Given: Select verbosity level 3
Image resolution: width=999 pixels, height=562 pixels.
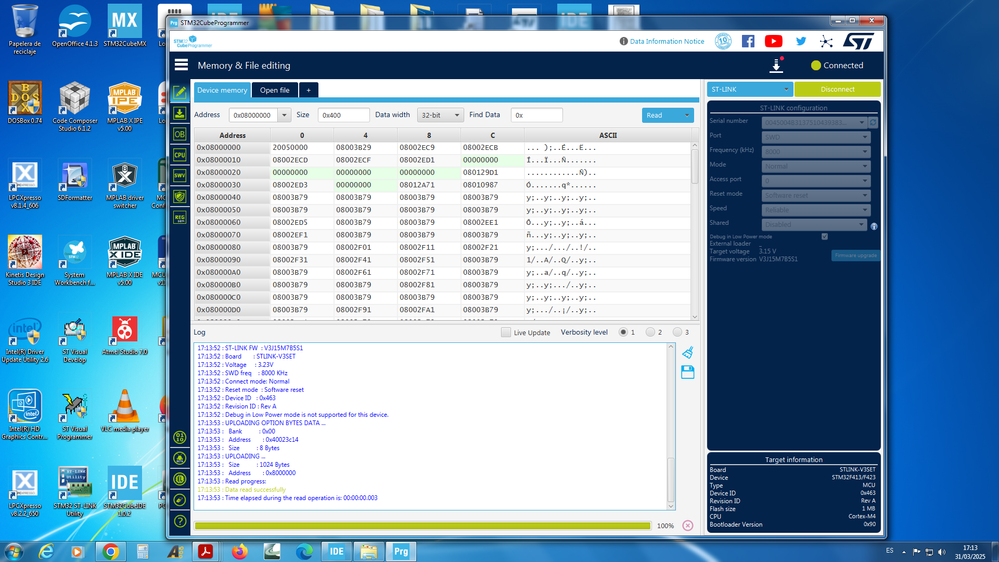Looking at the screenshot, I should click(x=677, y=332).
